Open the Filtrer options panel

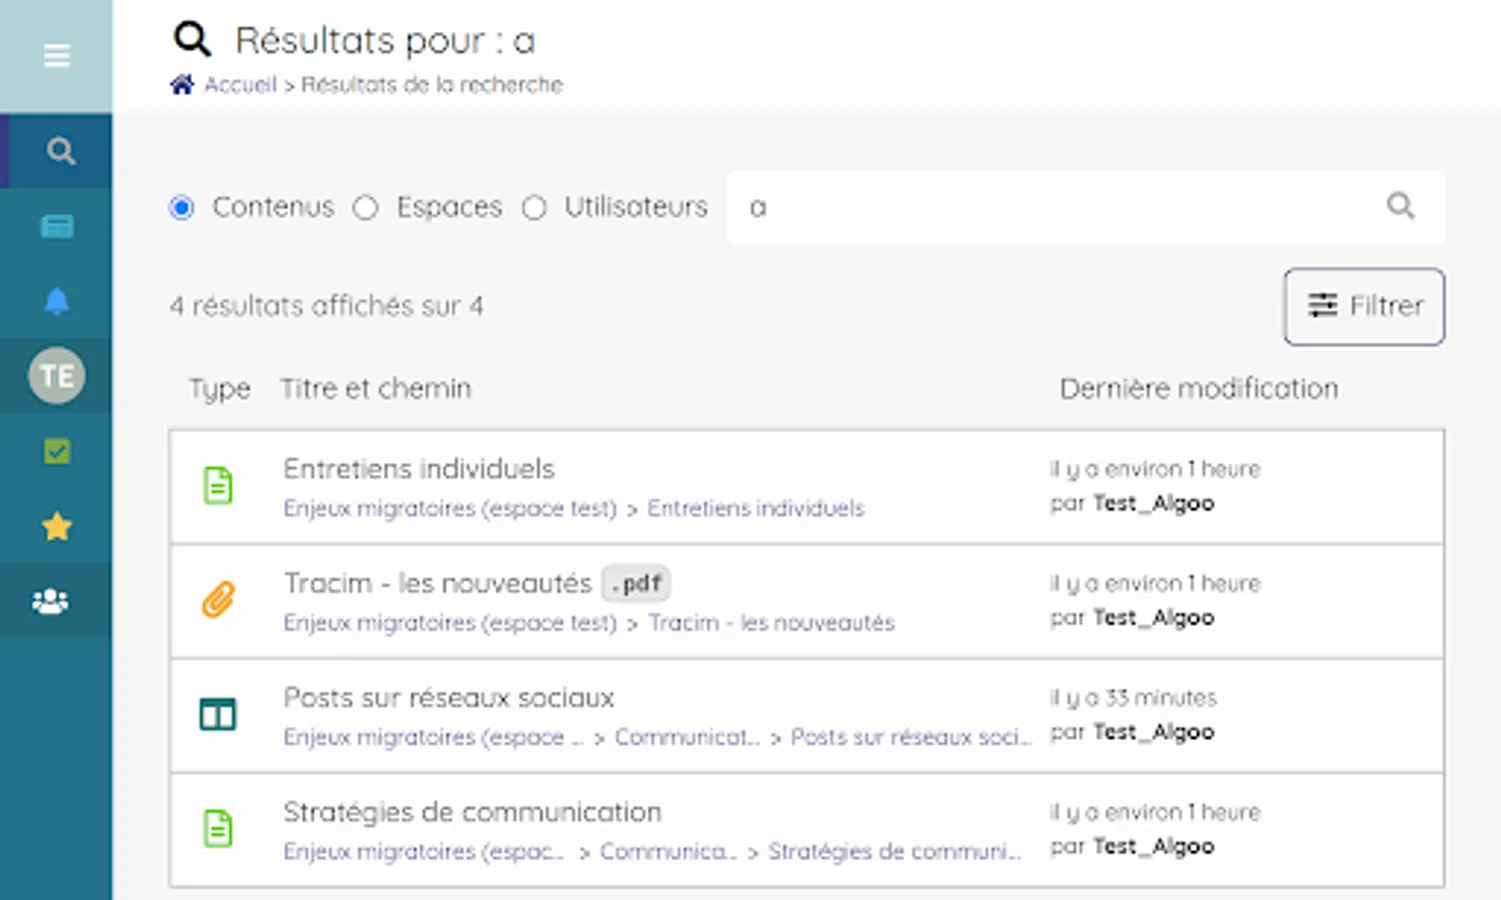(x=1363, y=306)
